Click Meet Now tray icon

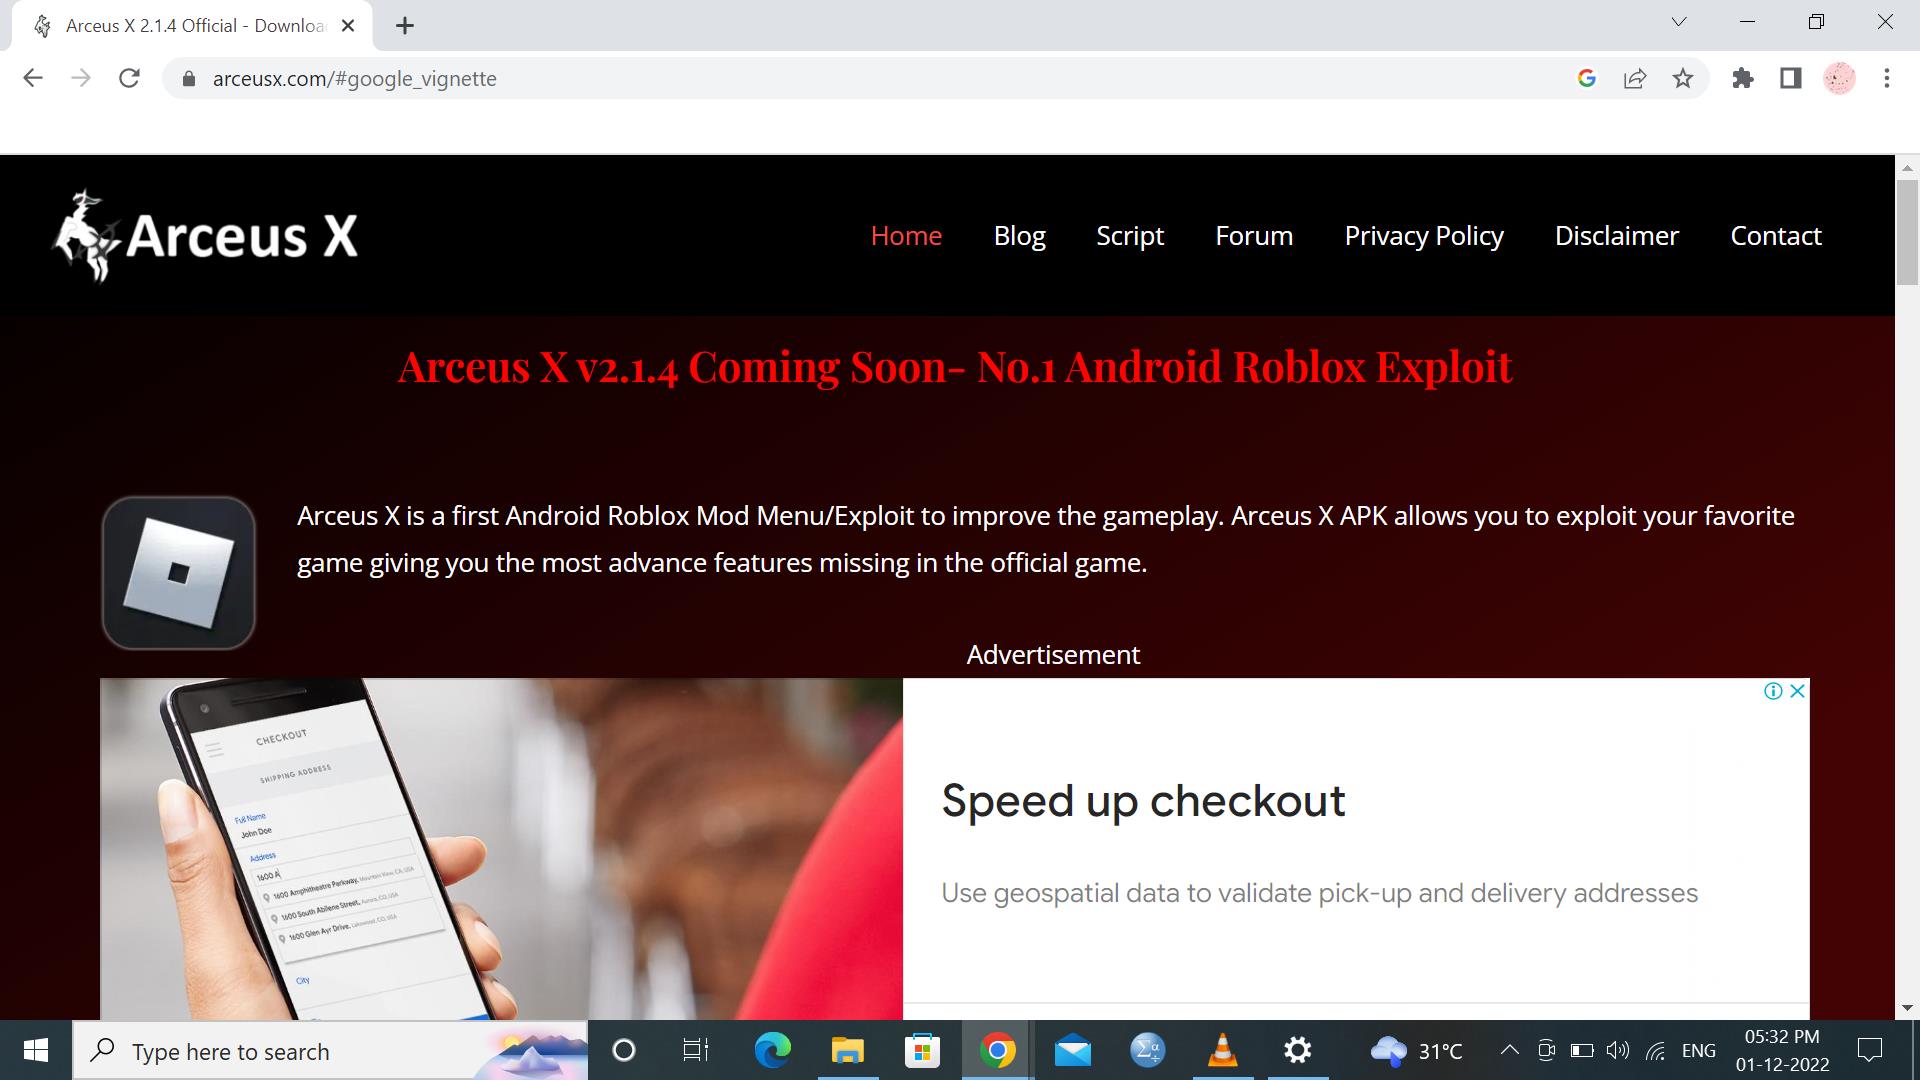pyautogui.click(x=1546, y=1050)
